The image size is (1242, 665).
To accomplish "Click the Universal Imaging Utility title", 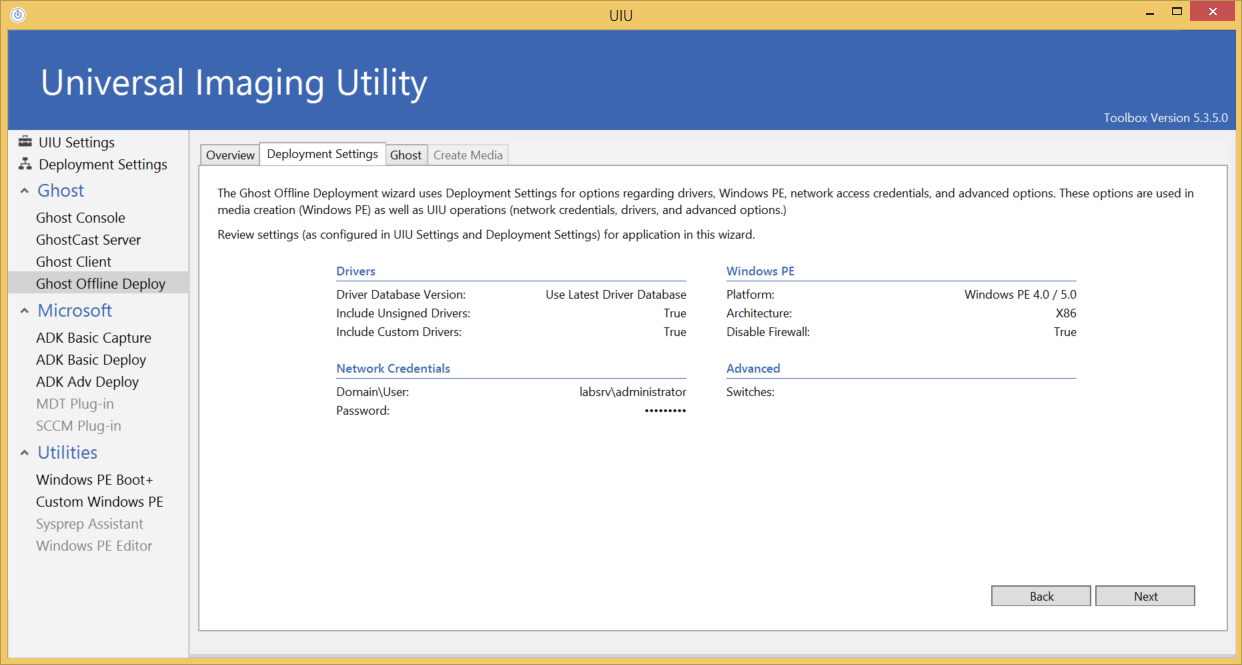I will coord(234,82).
